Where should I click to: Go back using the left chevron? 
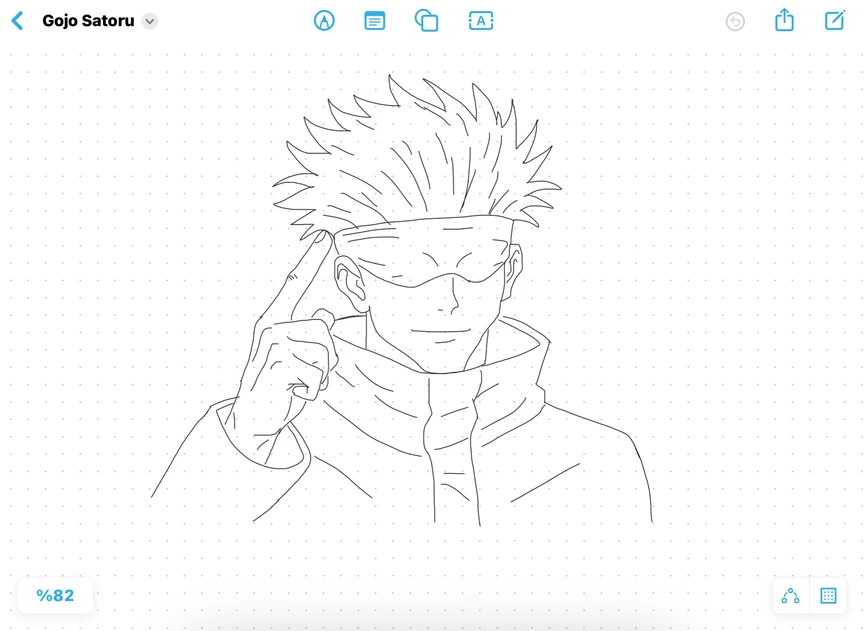pos(17,21)
